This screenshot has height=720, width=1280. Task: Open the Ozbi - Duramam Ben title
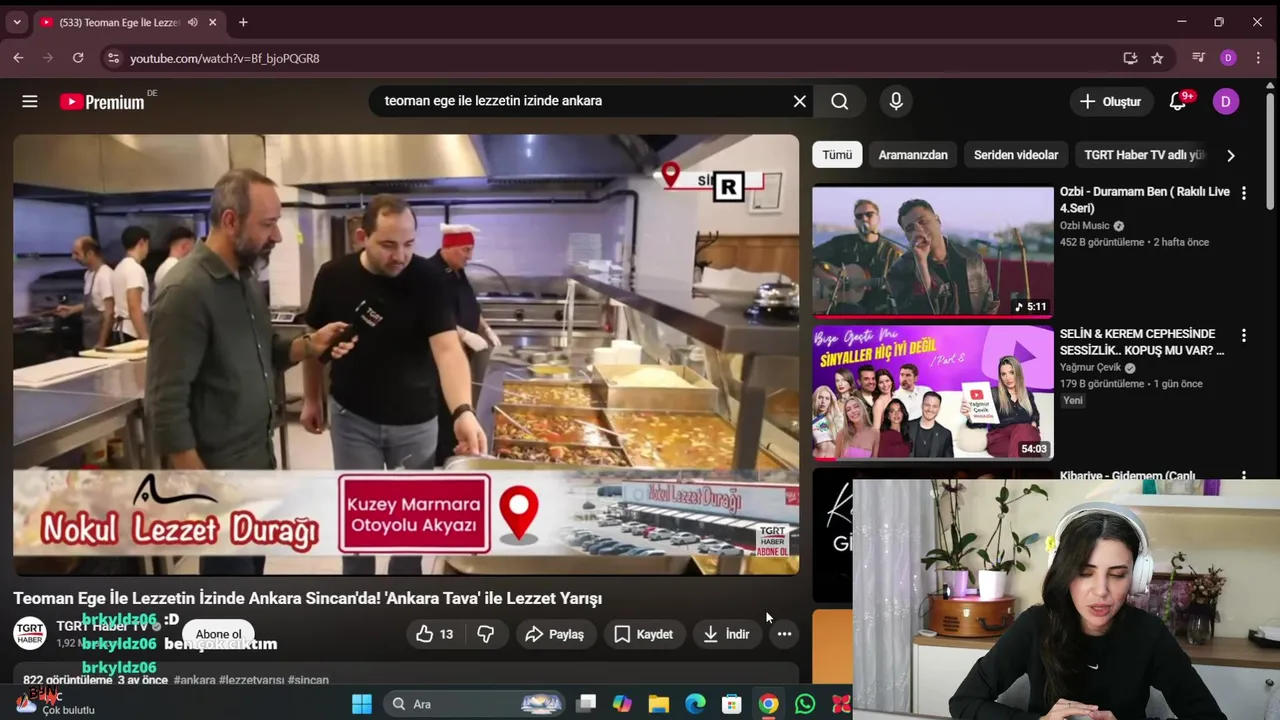click(1144, 200)
